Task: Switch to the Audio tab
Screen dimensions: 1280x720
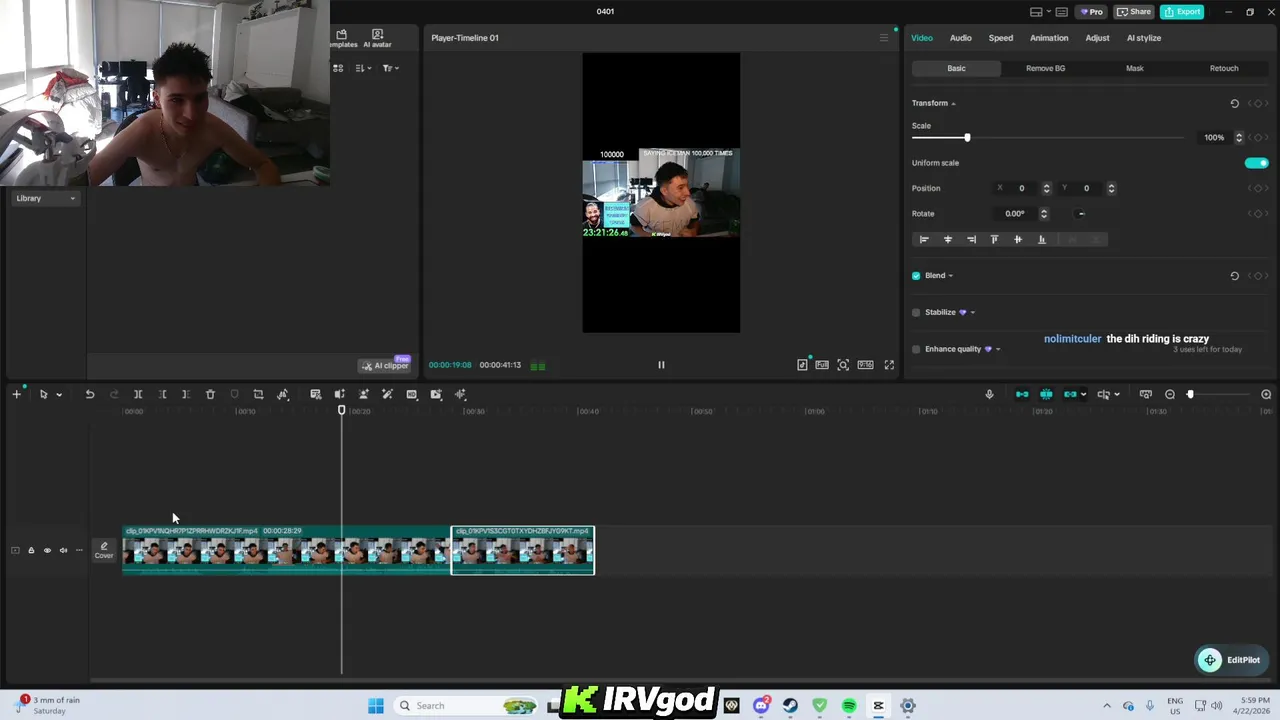Action: (960, 38)
